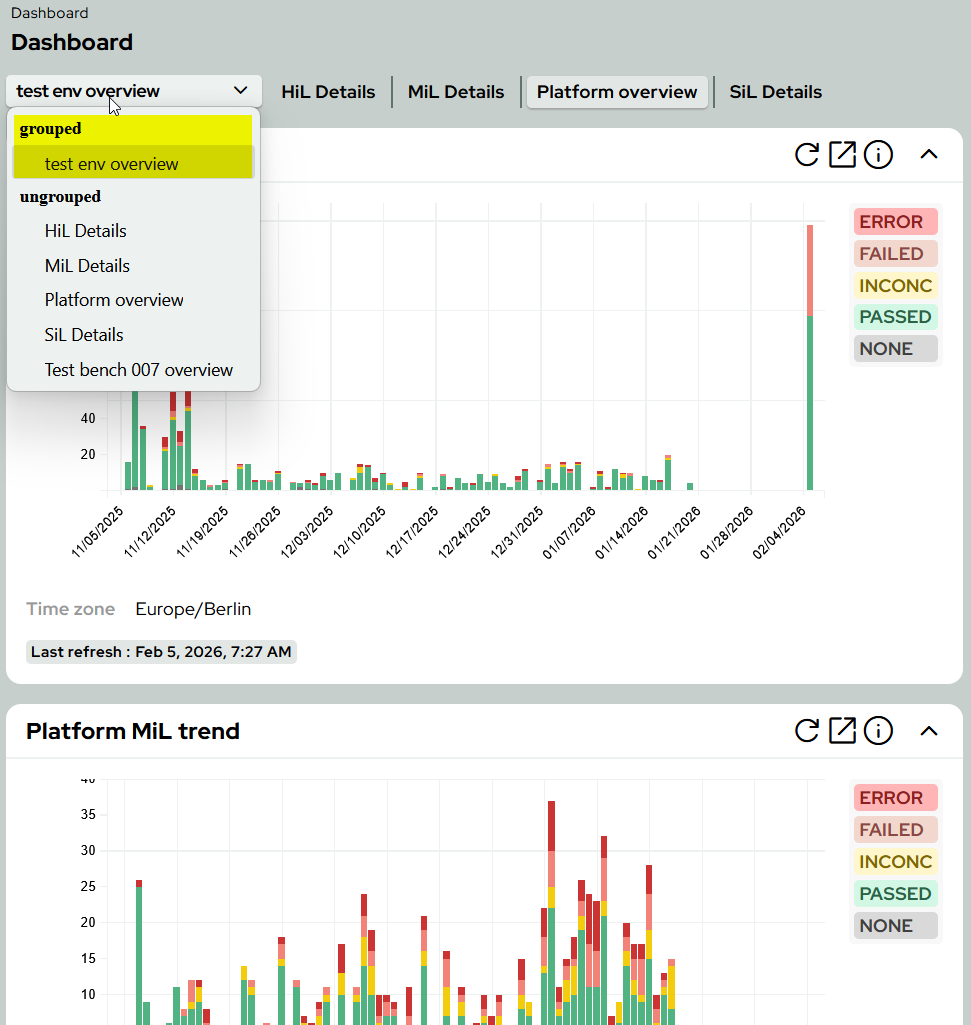
Task: Refresh the Platform MiL trend chart
Action: pos(807,731)
